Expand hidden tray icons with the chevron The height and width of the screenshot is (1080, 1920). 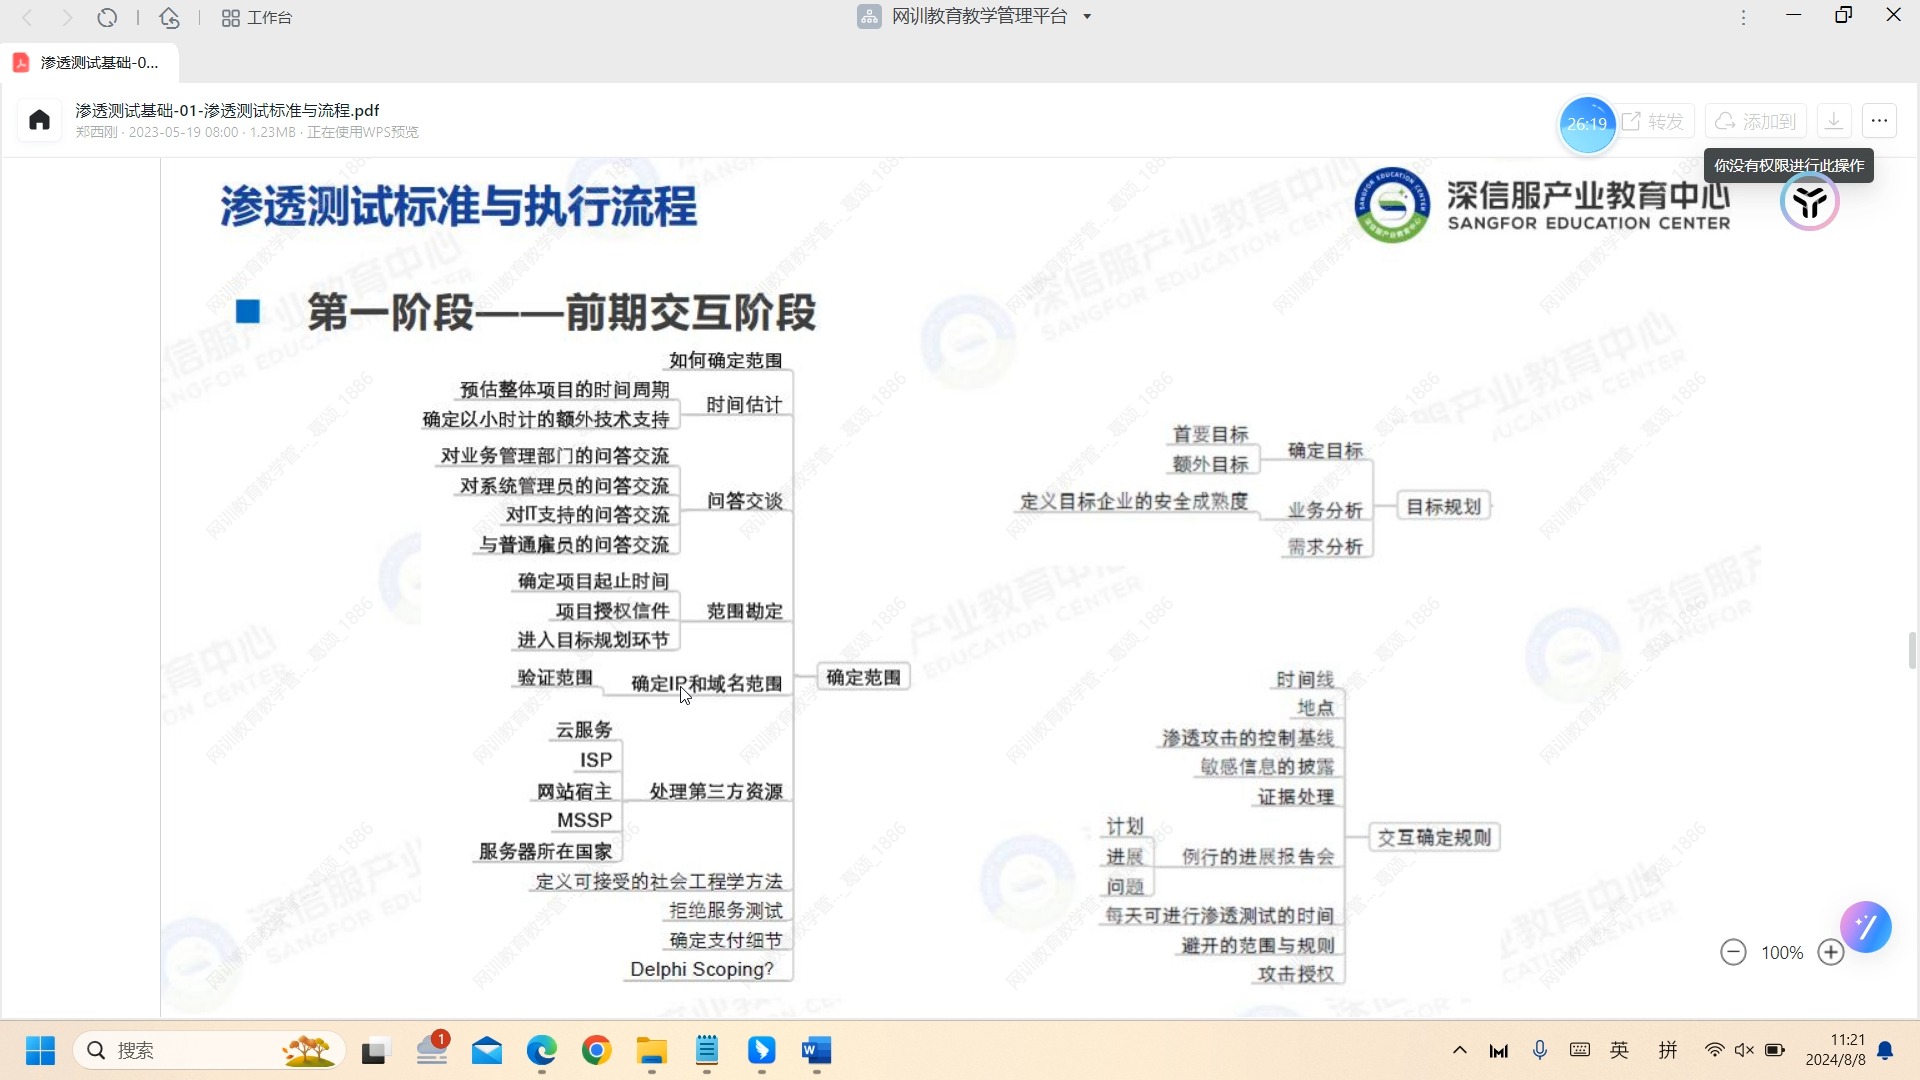(x=1459, y=1050)
